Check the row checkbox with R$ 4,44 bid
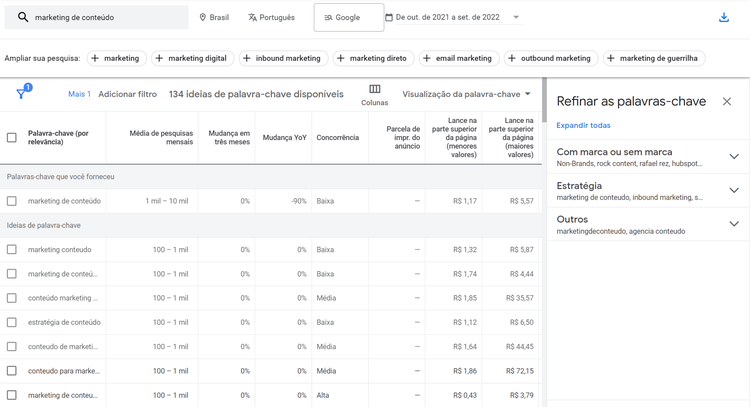 (12, 274)
